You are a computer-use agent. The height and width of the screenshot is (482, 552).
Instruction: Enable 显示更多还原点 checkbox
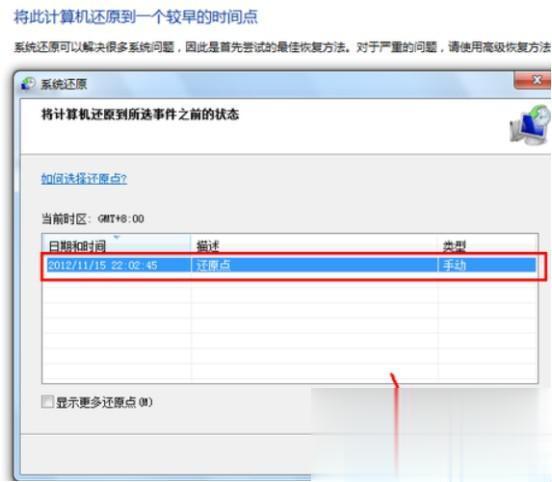pos(47,401)
